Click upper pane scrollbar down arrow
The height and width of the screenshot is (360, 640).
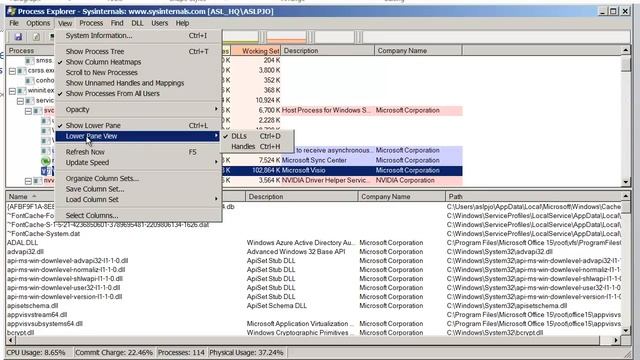click(x=626, y=182)
